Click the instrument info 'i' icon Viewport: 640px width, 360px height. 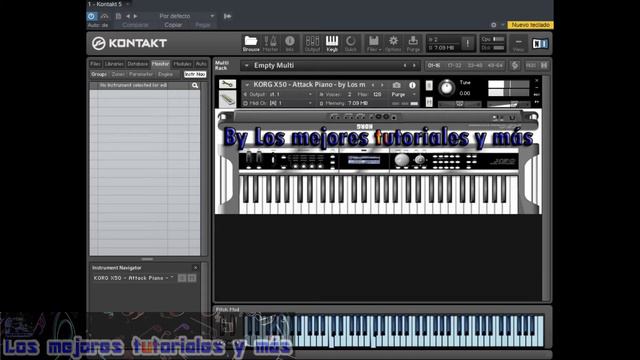pyautogui.click(x=412, y=85)
